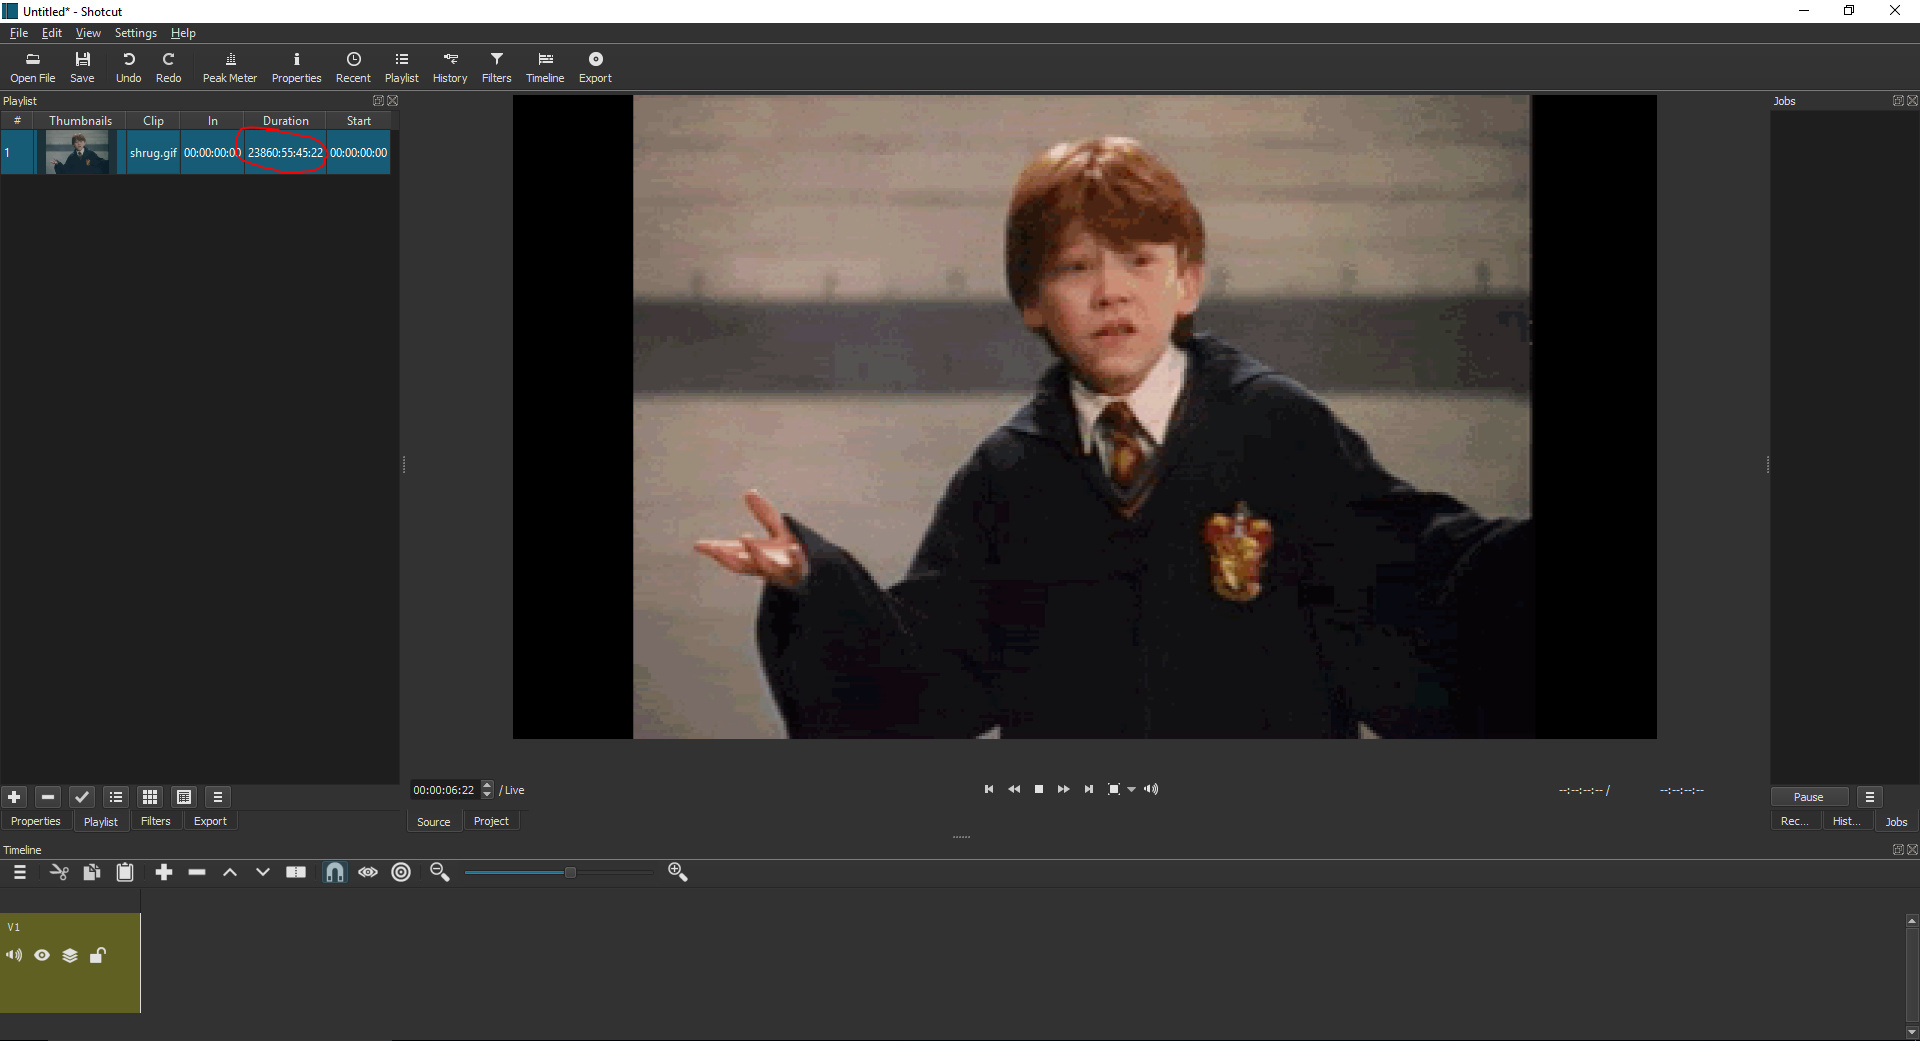Select the Project player tab

pyautogui.click(x=491, y=821)
